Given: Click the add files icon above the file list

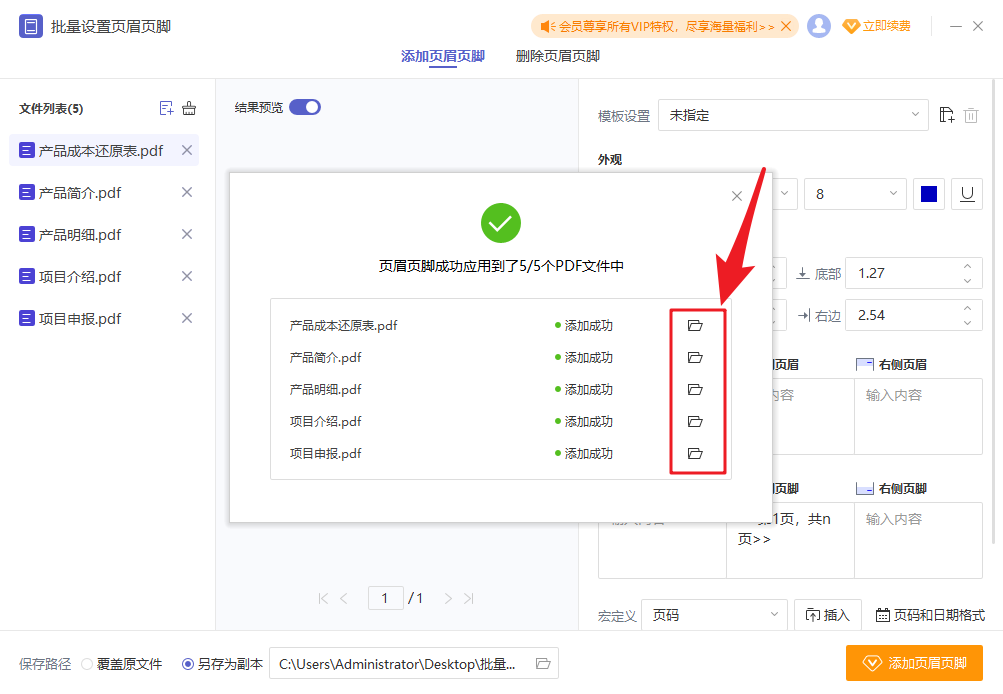Looking at the screenshot, I should pos(167,108).
